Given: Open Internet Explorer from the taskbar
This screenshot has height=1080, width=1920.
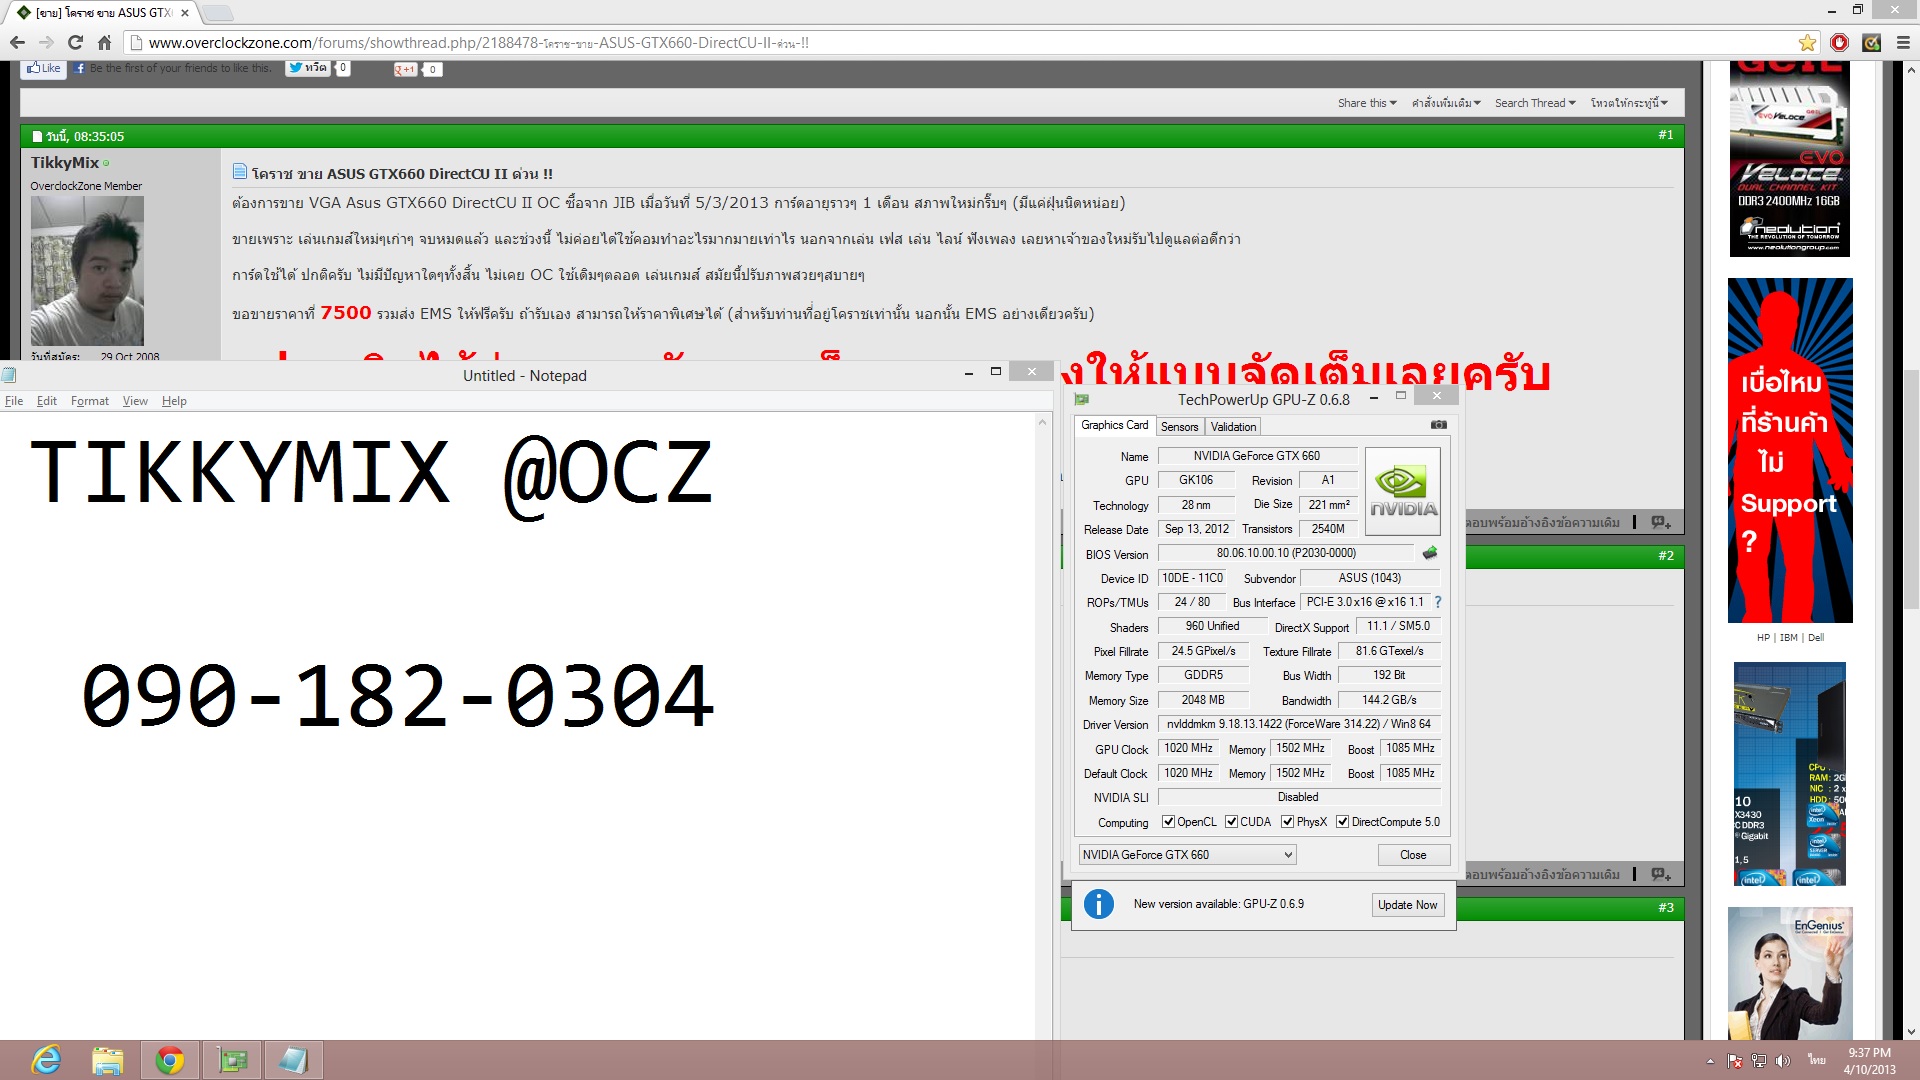Looking at the screenshot, I should [x=46, y=1060].
